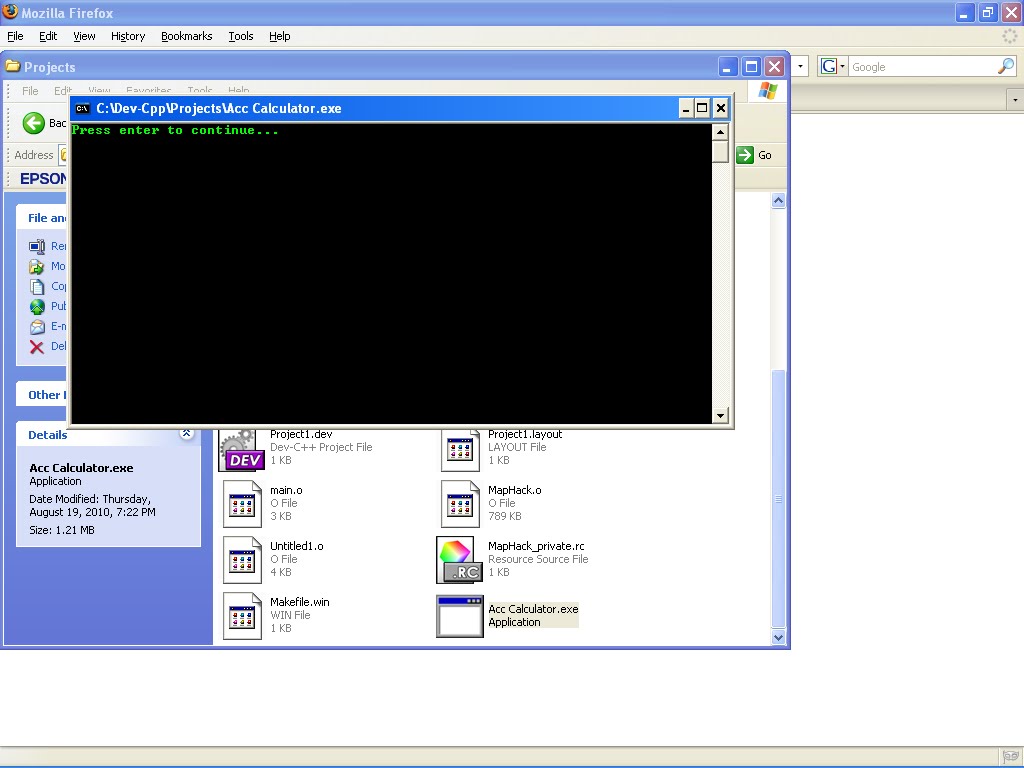Close the Projects explorer window
The width and height of the screenshot is (1024, 768).
coord(775,67)
